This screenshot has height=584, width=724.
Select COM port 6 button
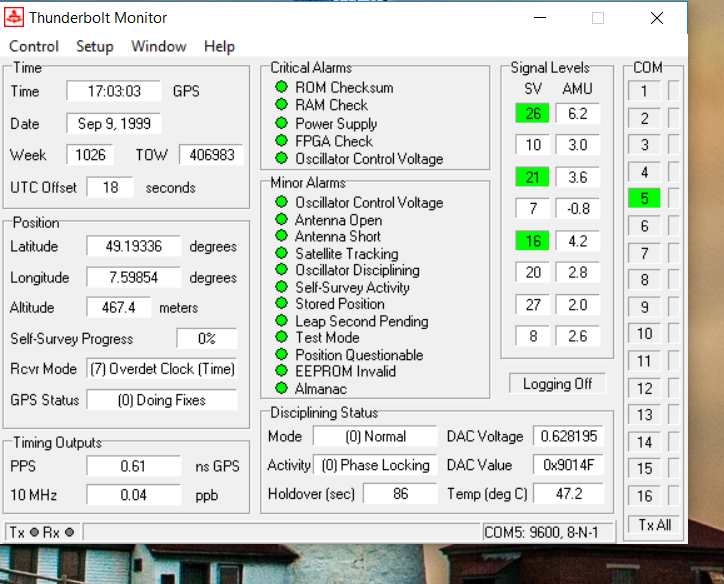coord(644,226)
